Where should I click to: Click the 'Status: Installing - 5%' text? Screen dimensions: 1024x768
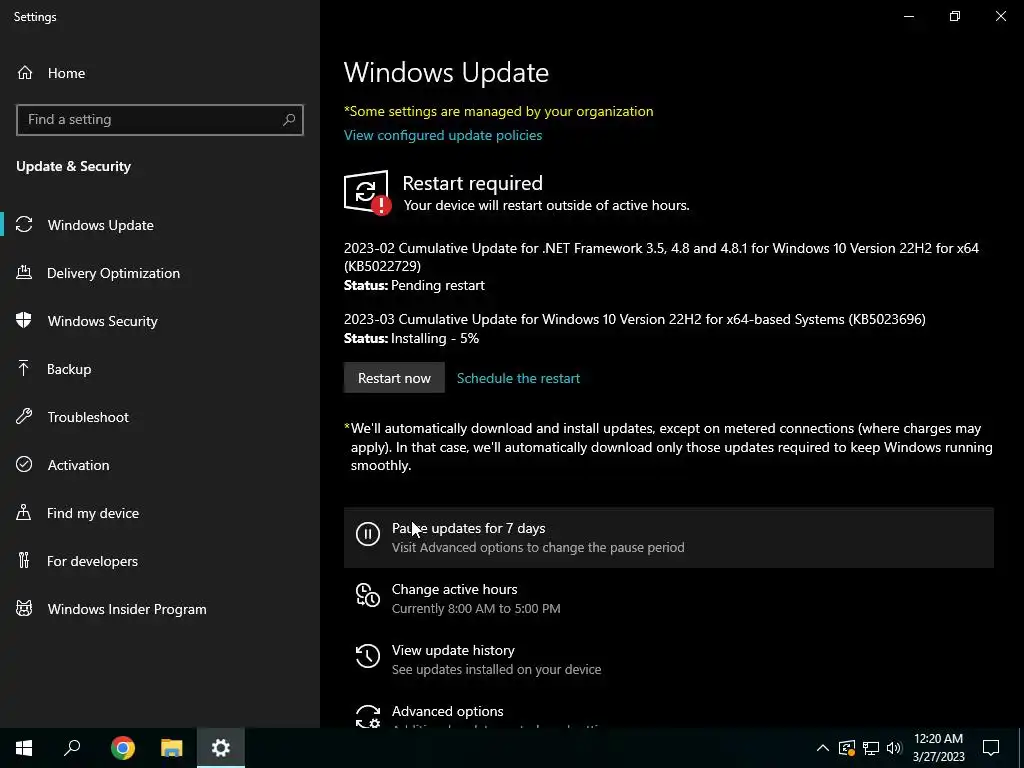[411, 338]
